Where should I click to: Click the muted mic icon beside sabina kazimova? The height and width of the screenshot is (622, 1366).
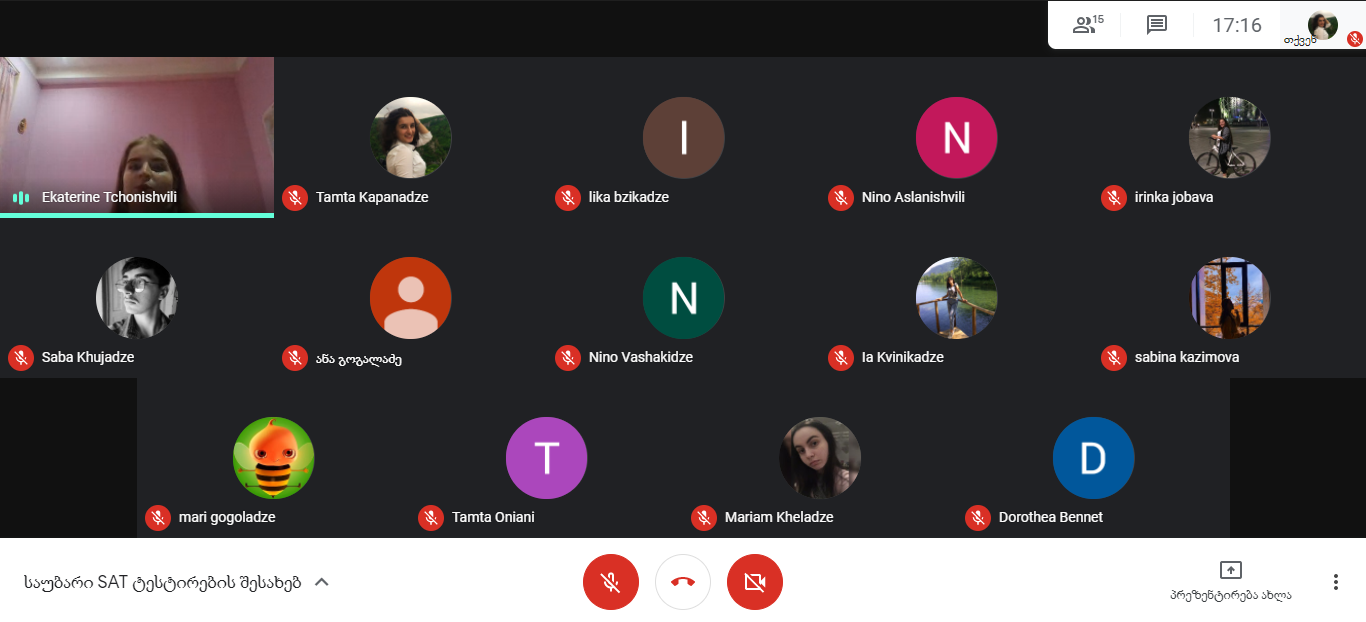tap(1114, 358)
